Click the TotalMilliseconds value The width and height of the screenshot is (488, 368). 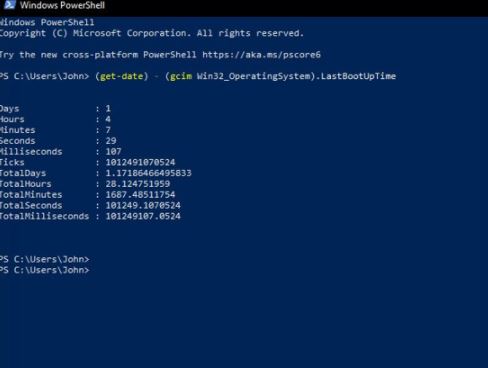click(x=143, y=216)
